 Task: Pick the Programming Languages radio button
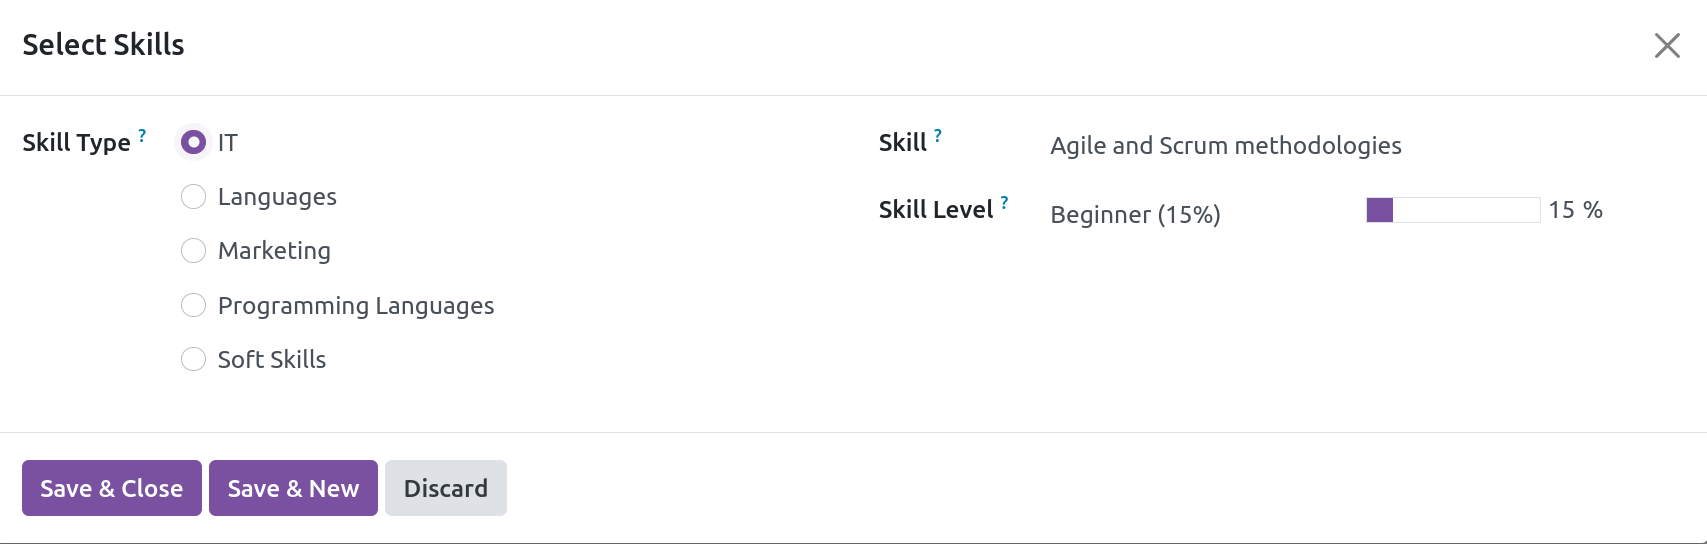pos(193,305)
